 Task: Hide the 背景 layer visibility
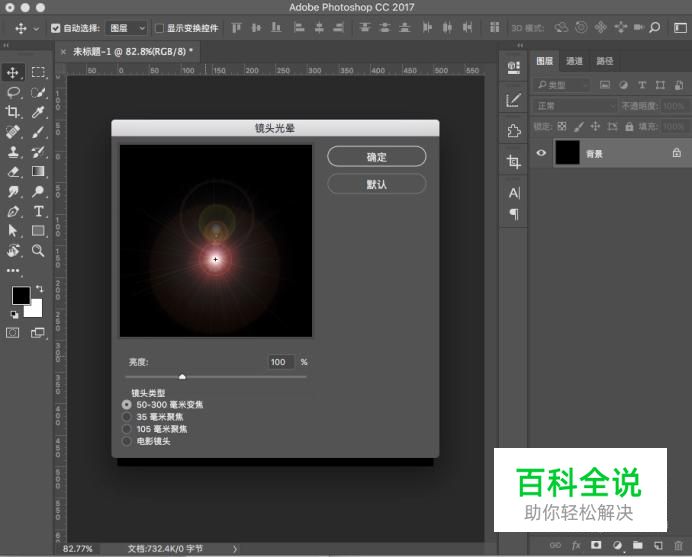tap(541, 153)
